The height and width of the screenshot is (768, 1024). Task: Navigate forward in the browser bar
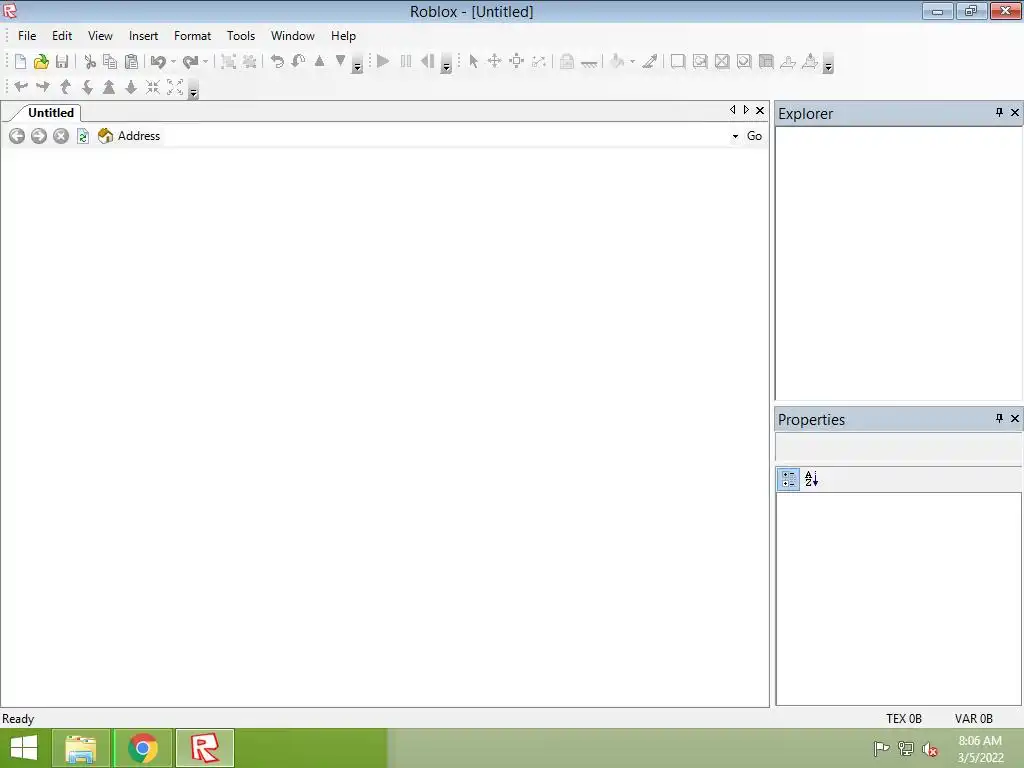39,136
